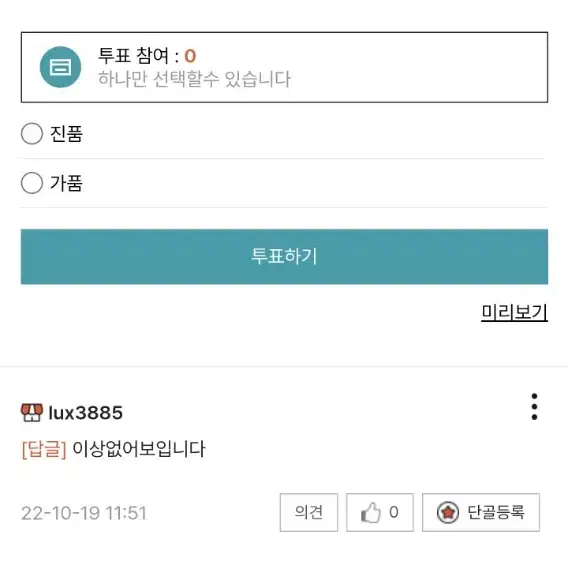Click the [답글] reply tag
Screen dimensions: 568x568
[x=44, y=449]
